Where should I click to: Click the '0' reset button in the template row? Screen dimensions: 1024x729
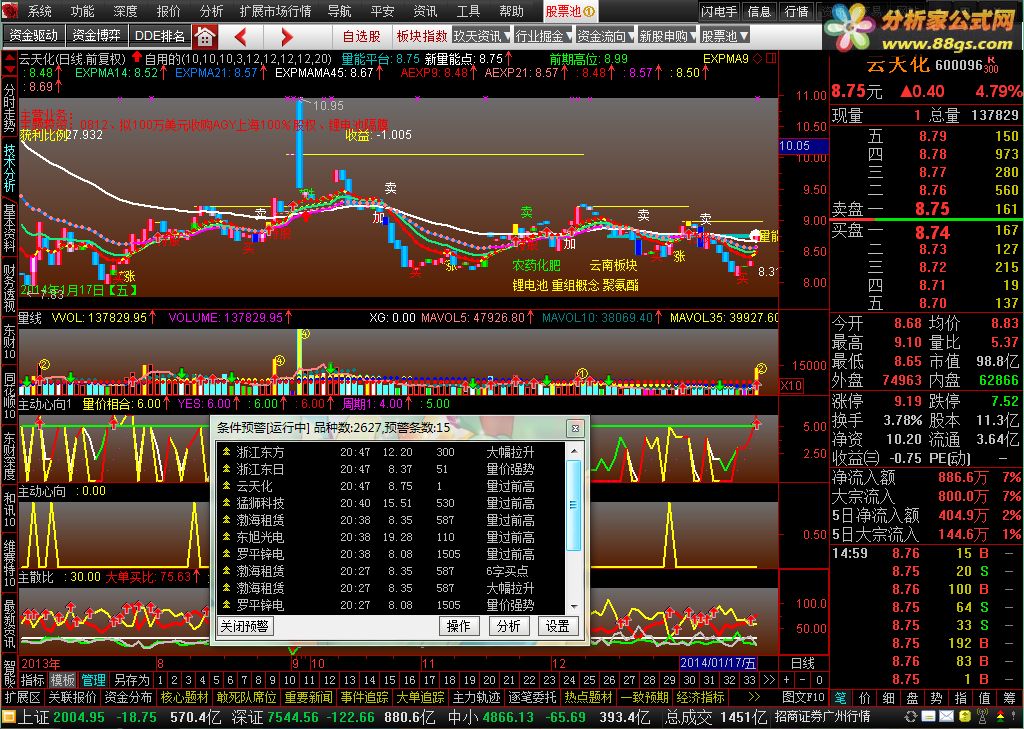(x=820, y=679)
